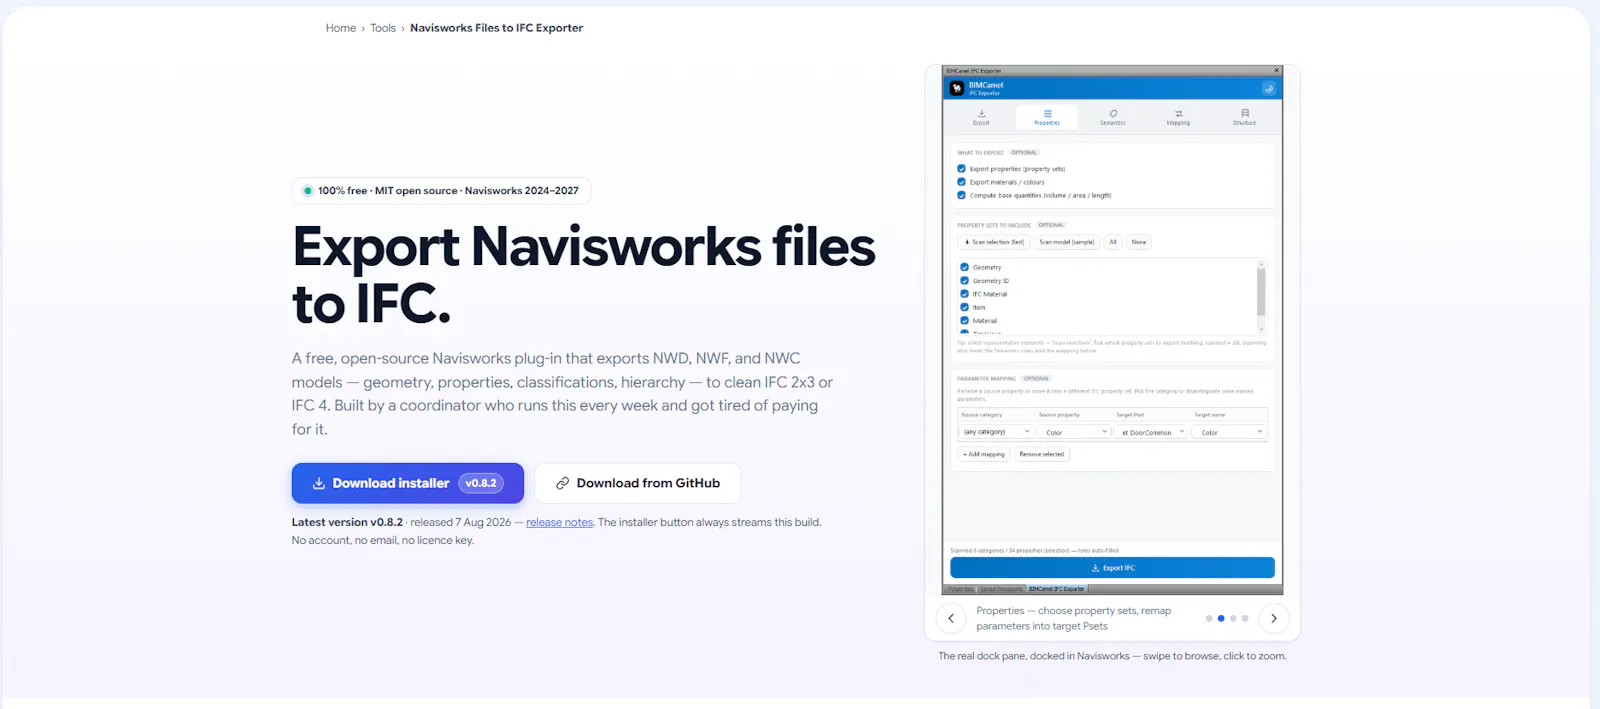Open the Target Pset DoorCommon dropdown
The image size is (1600, 709).
pyautogui.click(x=1151, y=432)
